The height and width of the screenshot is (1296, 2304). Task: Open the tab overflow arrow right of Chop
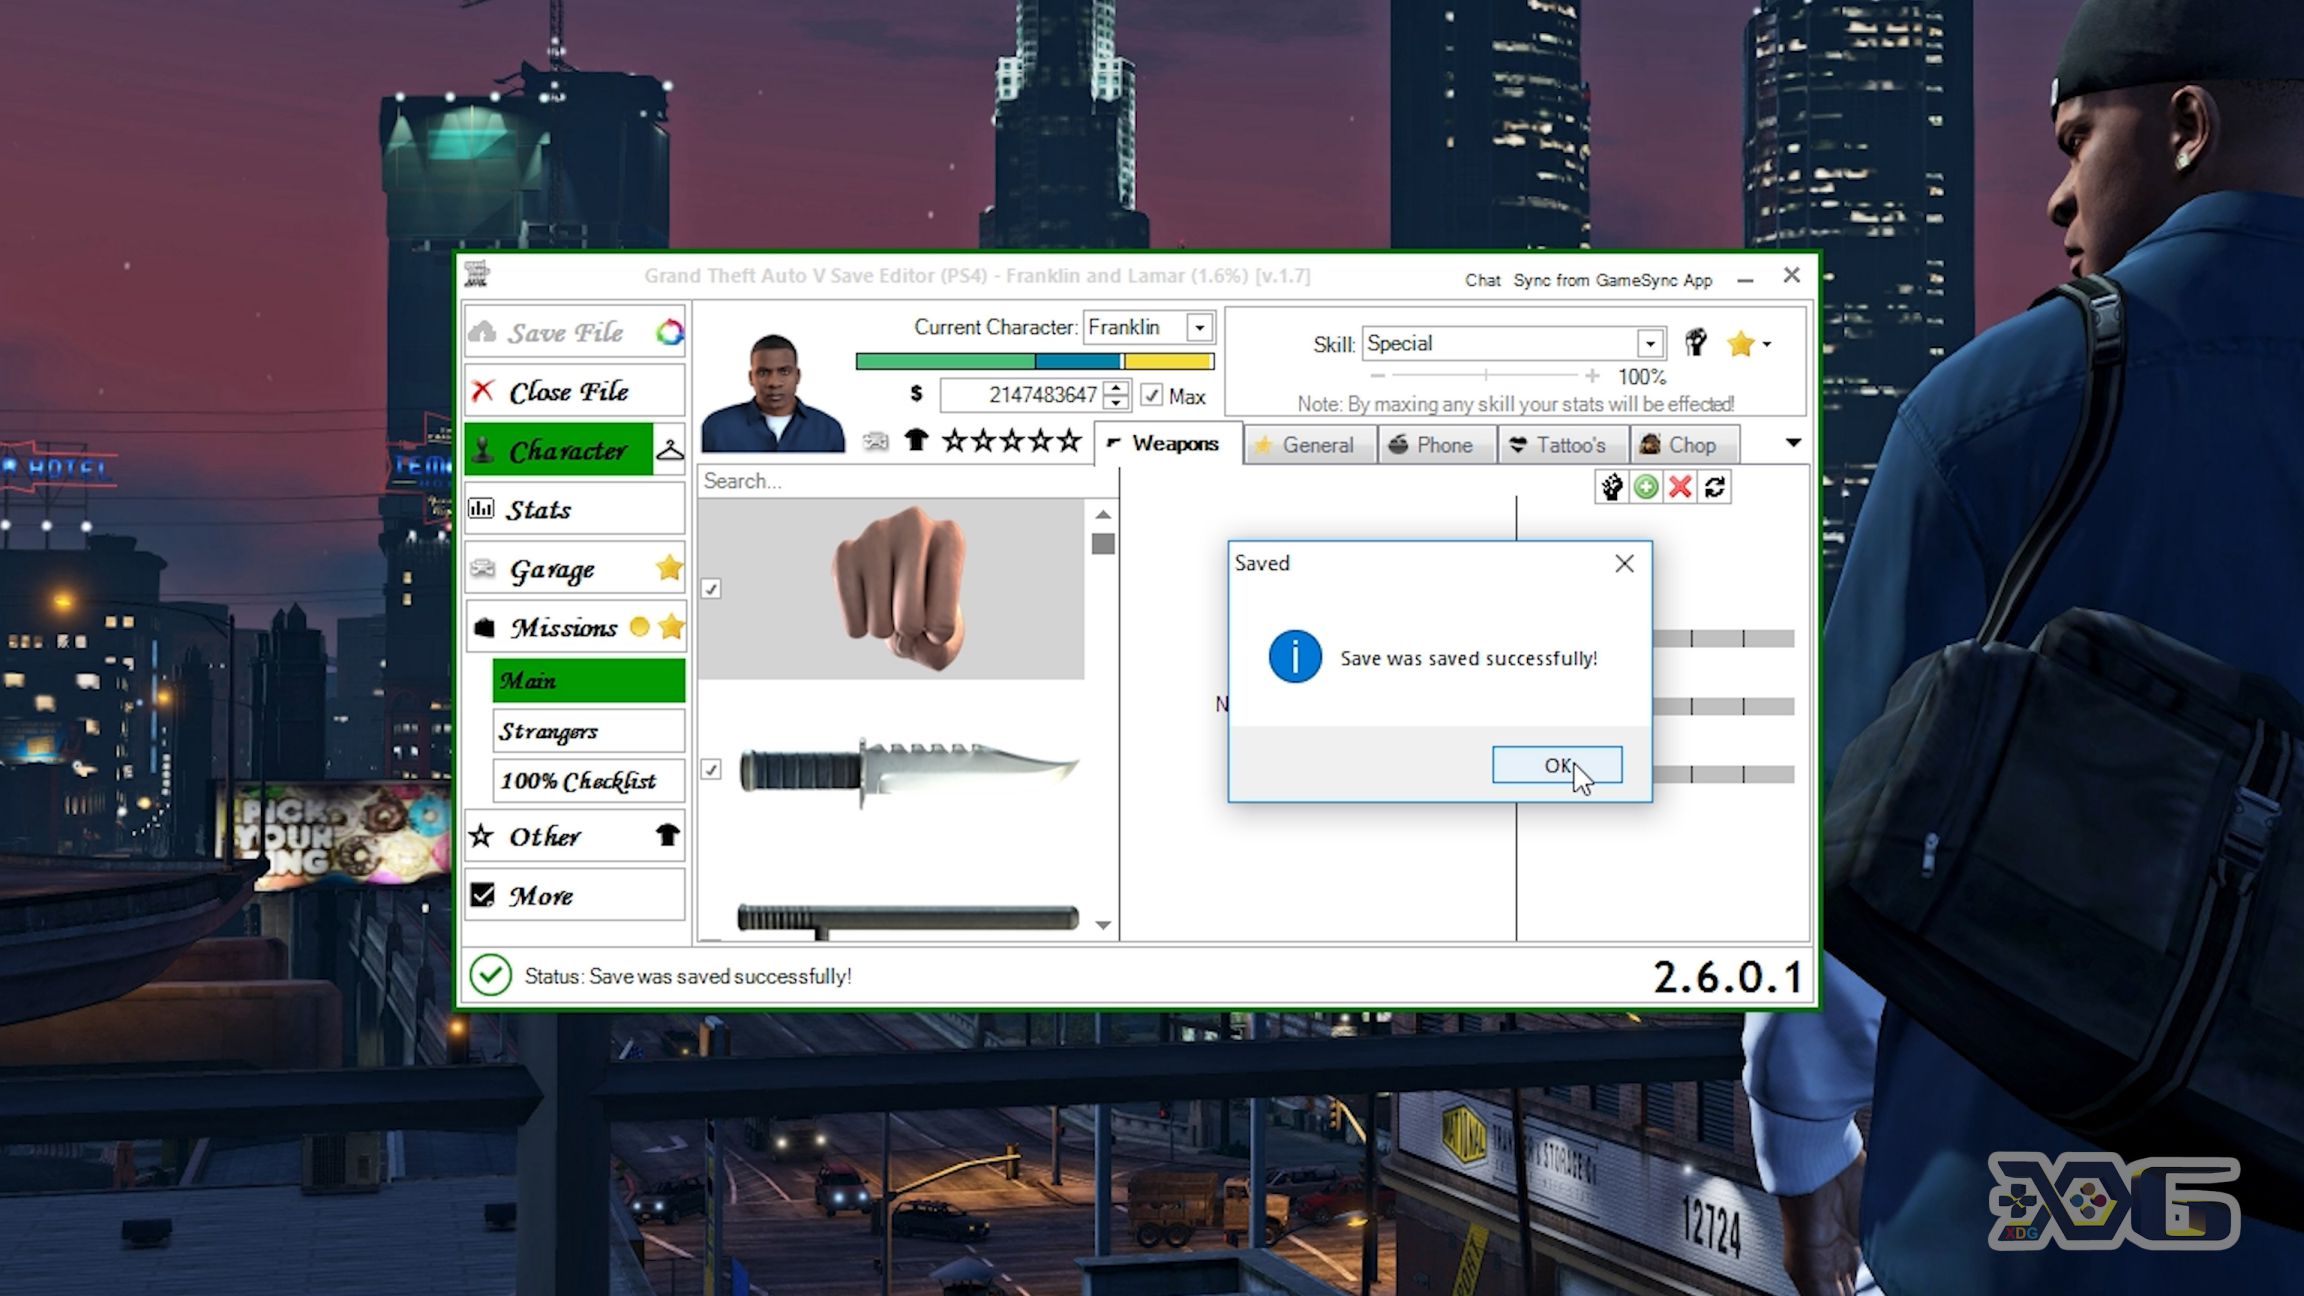(x=1793, y=443)
